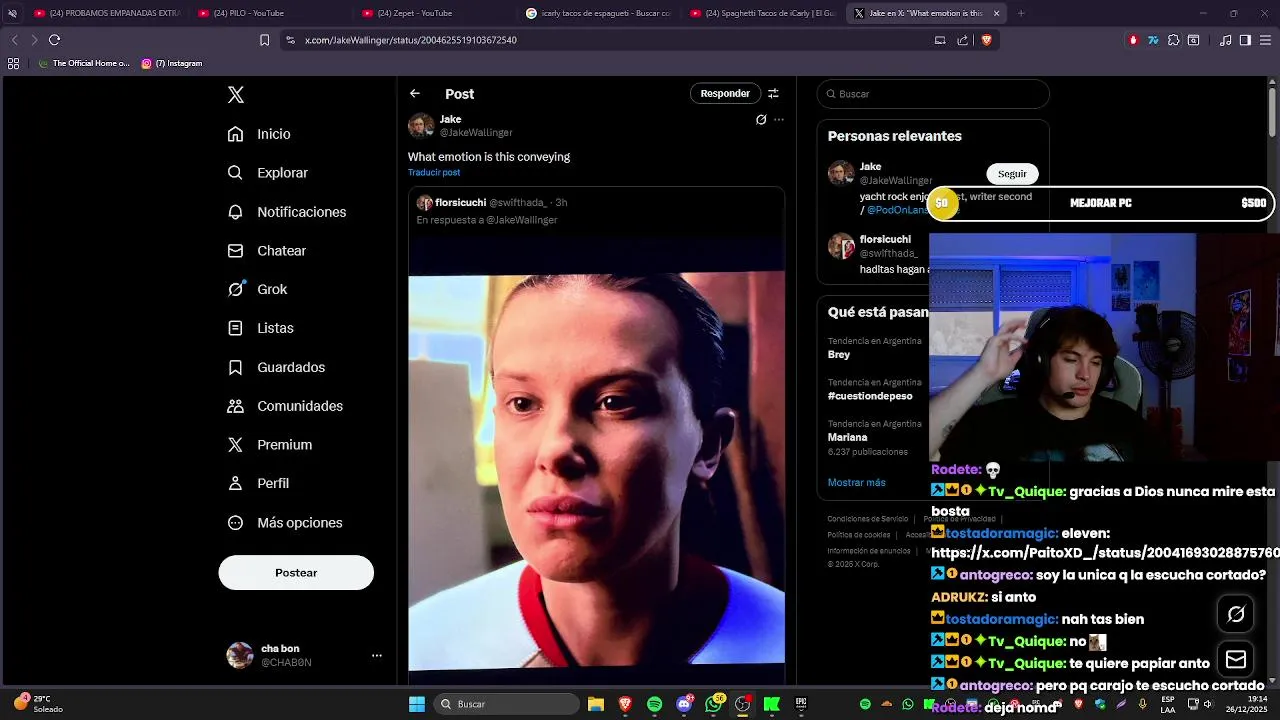Viewport: 1280px width, 720px height.
Task: Open the three-dot menu on Jake's post
Action: (x=779, y=120)
